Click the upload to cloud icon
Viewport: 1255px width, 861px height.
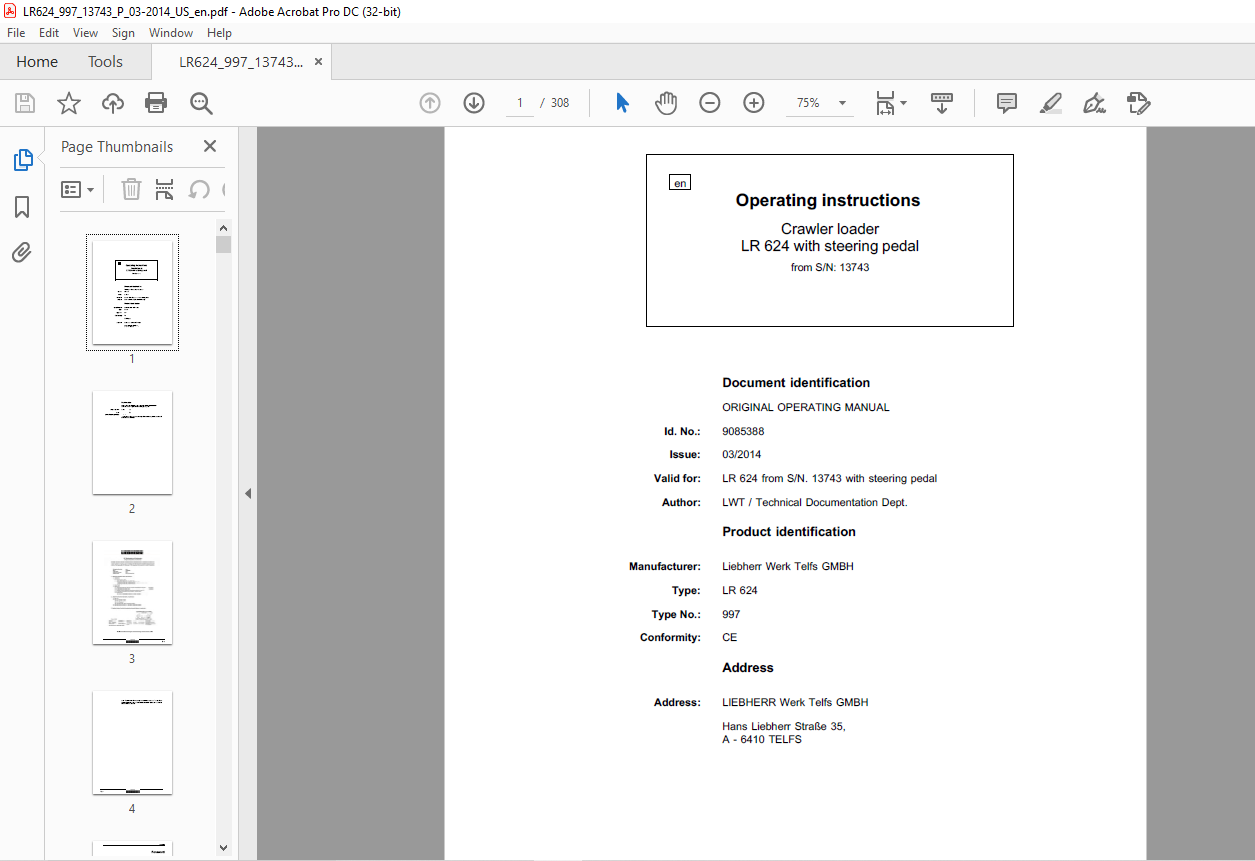pyautogui.click(x=113, y=103)
